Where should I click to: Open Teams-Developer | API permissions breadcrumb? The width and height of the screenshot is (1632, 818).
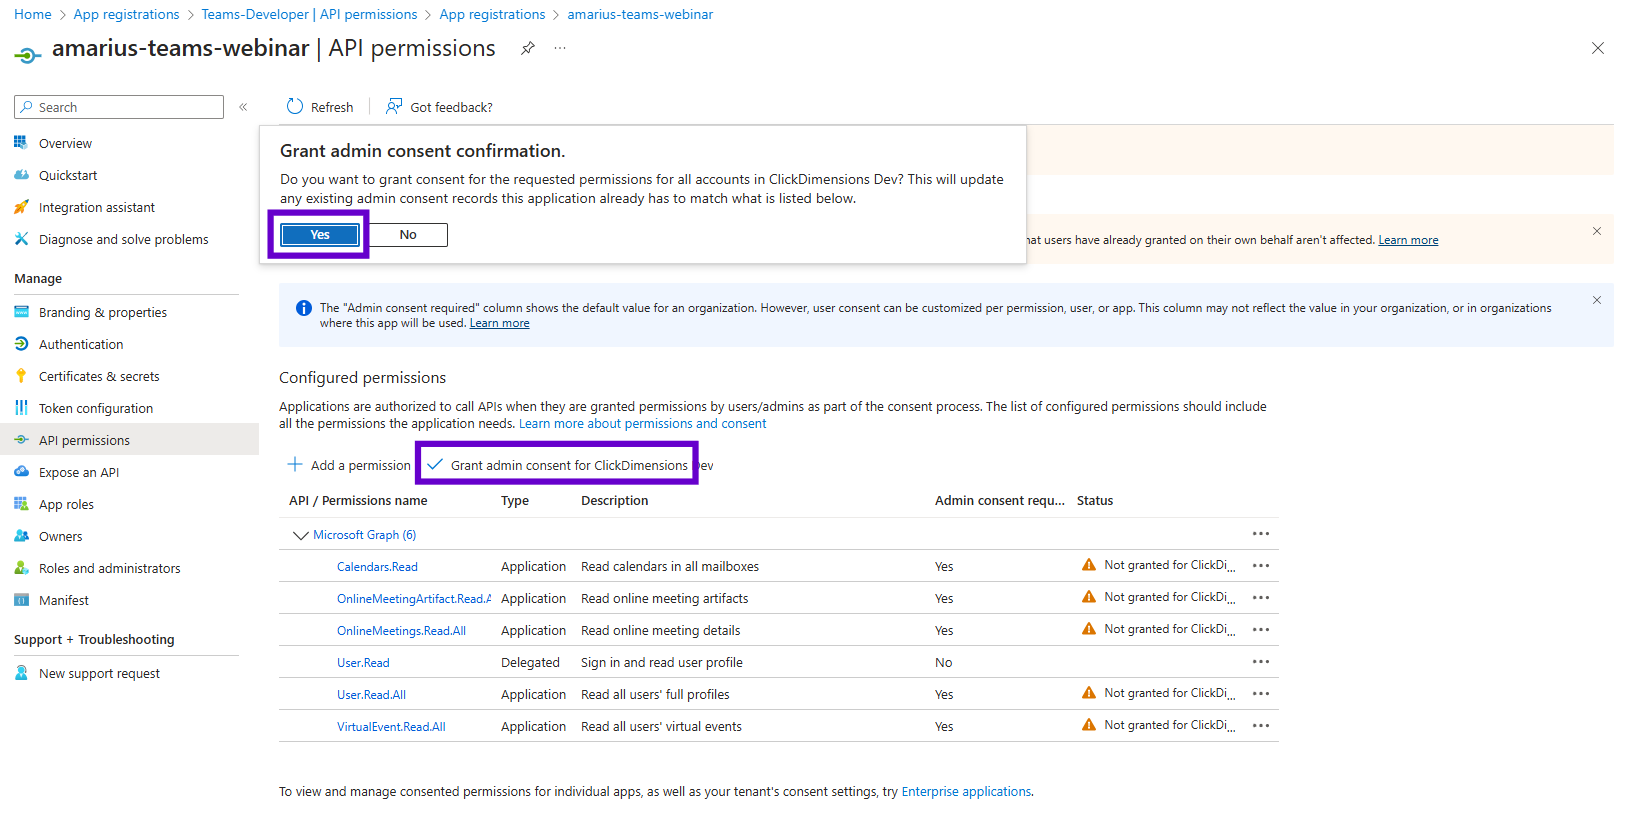point(309,14)
